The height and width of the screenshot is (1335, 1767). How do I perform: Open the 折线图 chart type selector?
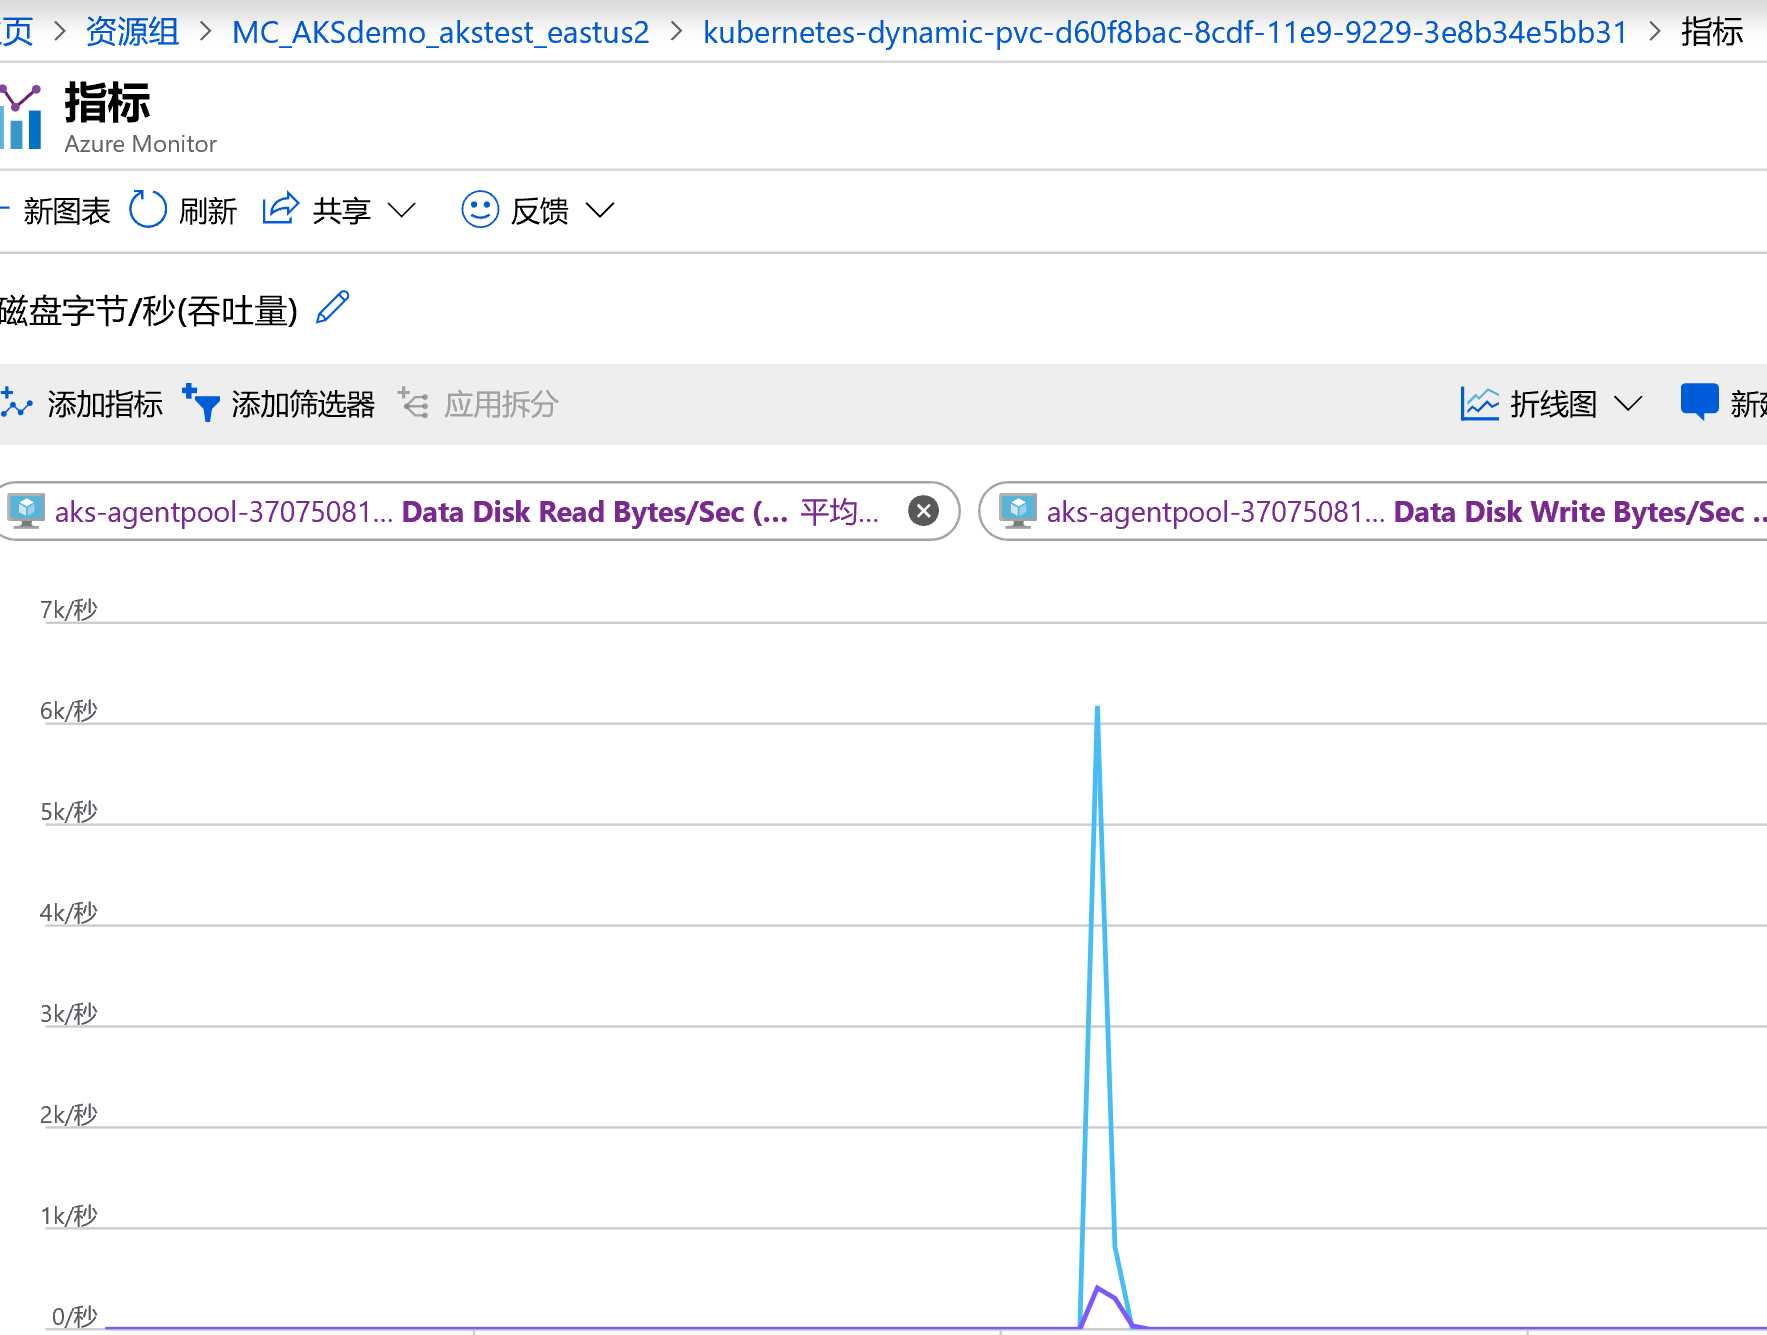[1553, 404]
